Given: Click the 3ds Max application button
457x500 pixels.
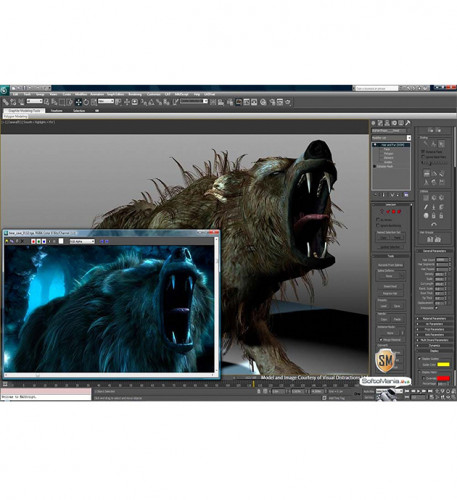Looking at the screenshot, I should click(4, 90).
